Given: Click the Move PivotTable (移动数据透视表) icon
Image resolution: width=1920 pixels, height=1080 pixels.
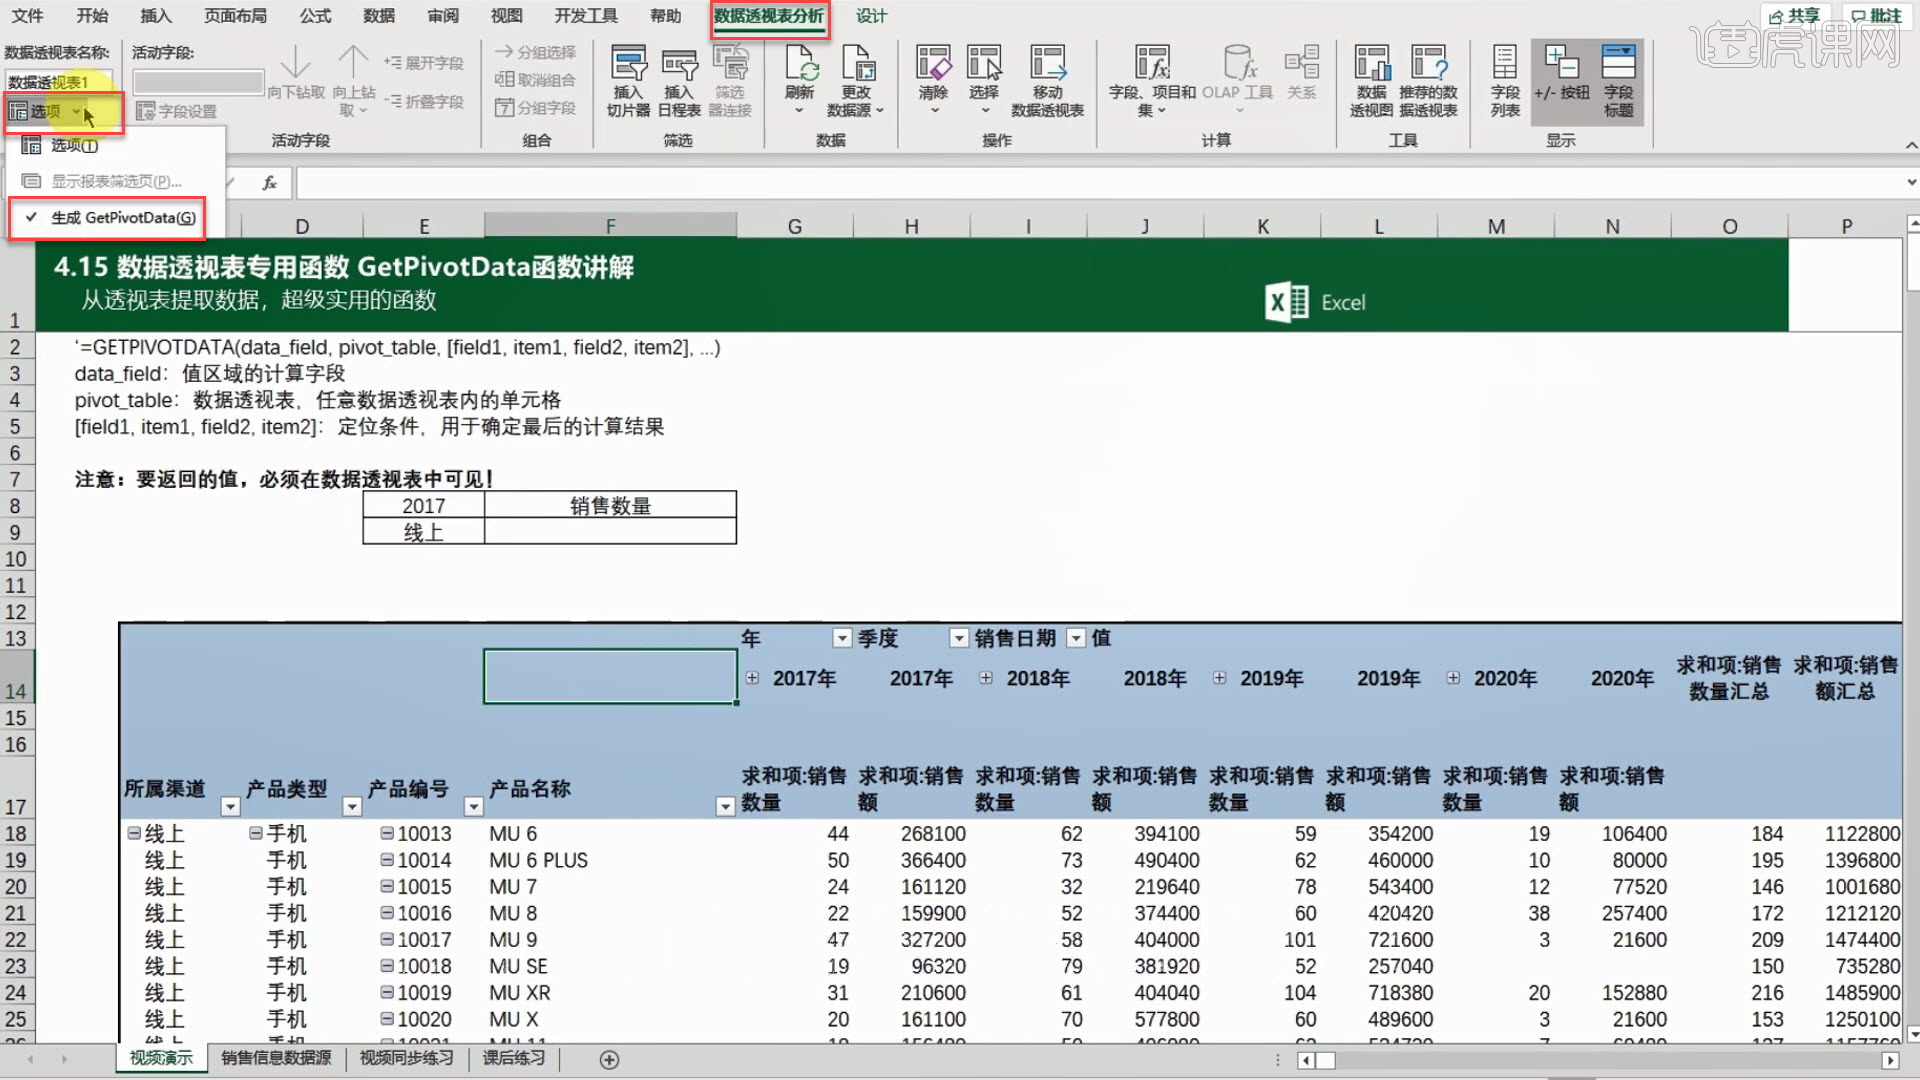Looking at the screenshot, I should point(1047,68).
